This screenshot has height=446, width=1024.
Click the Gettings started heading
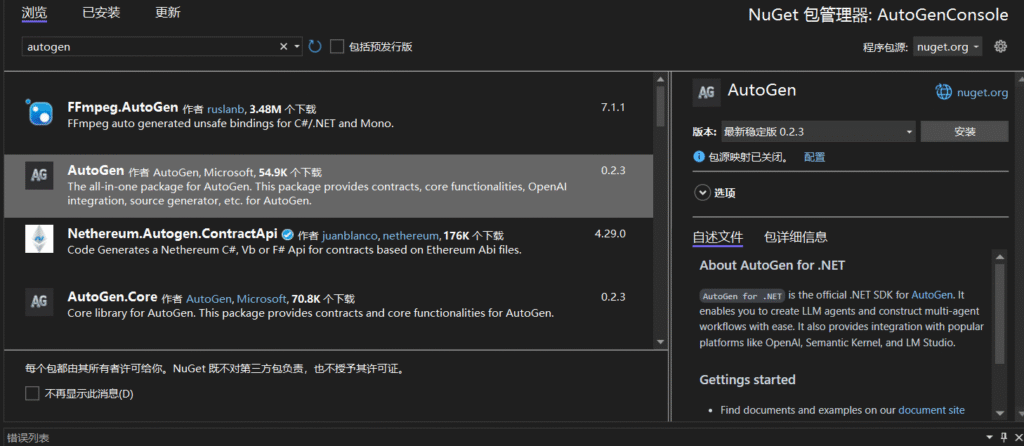[747, 379]
